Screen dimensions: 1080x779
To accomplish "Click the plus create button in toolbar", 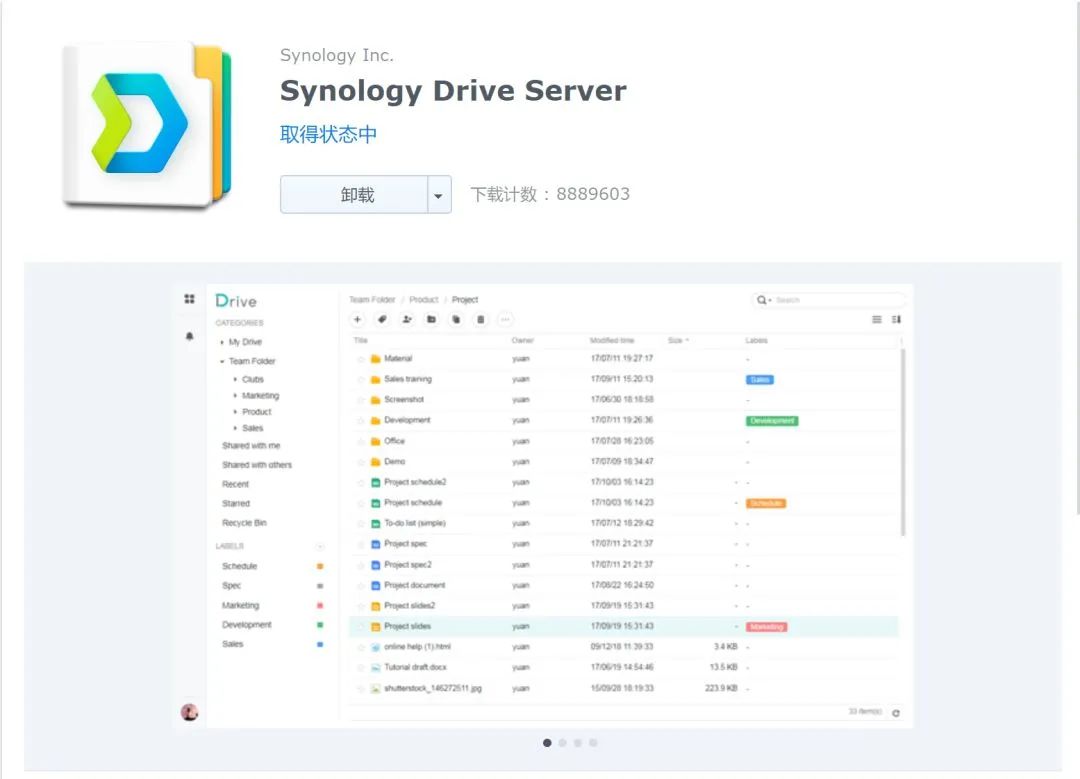I will [x=357, y=320].
